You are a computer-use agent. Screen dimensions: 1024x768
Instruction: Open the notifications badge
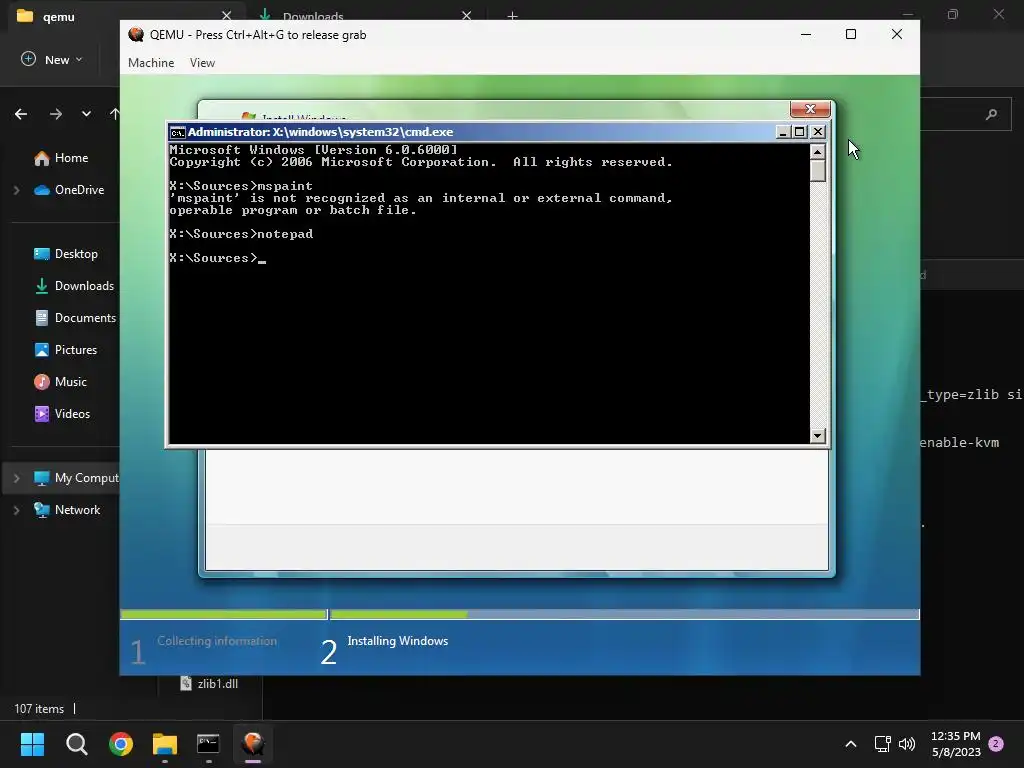tap(996, 744)
